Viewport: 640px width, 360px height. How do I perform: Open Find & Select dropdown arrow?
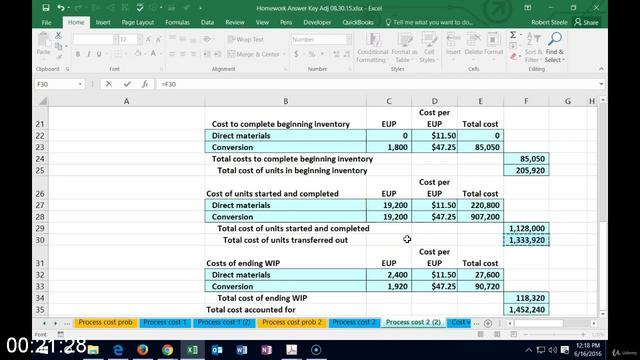(564, 60)
